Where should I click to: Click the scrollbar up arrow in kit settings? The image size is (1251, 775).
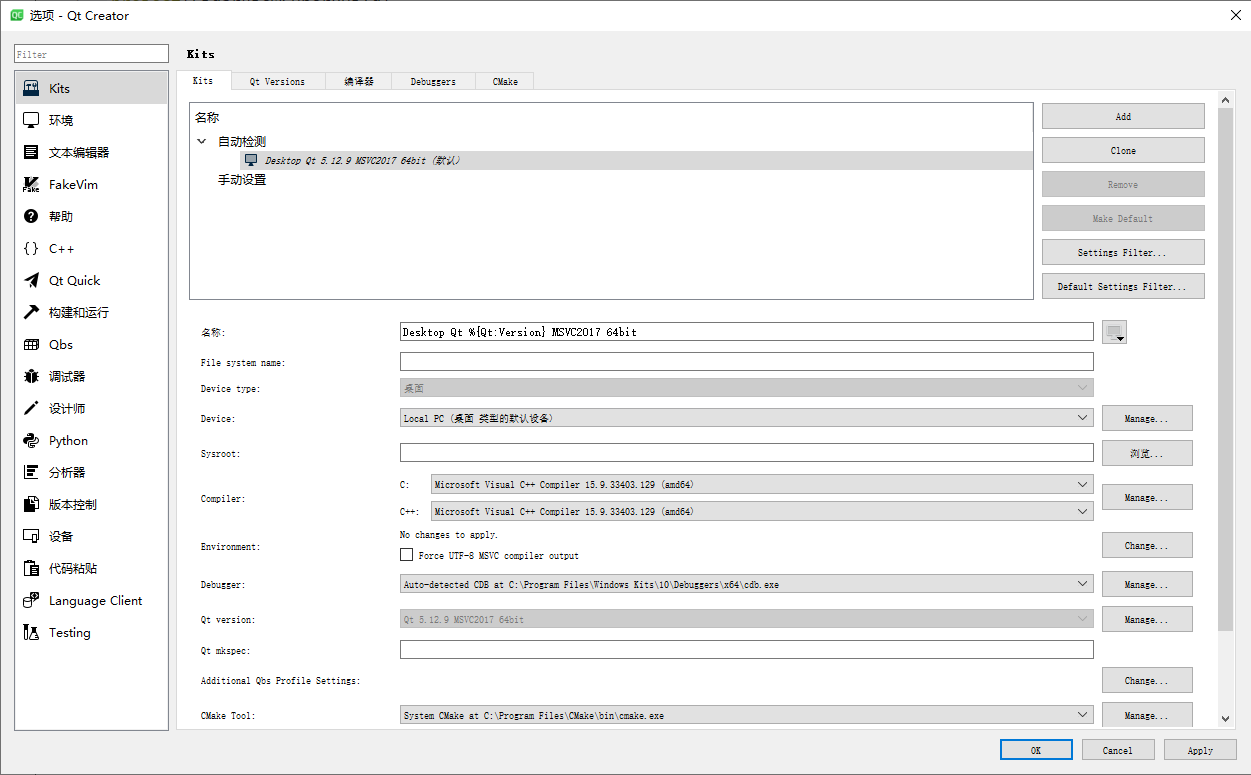click(1226, 100)
